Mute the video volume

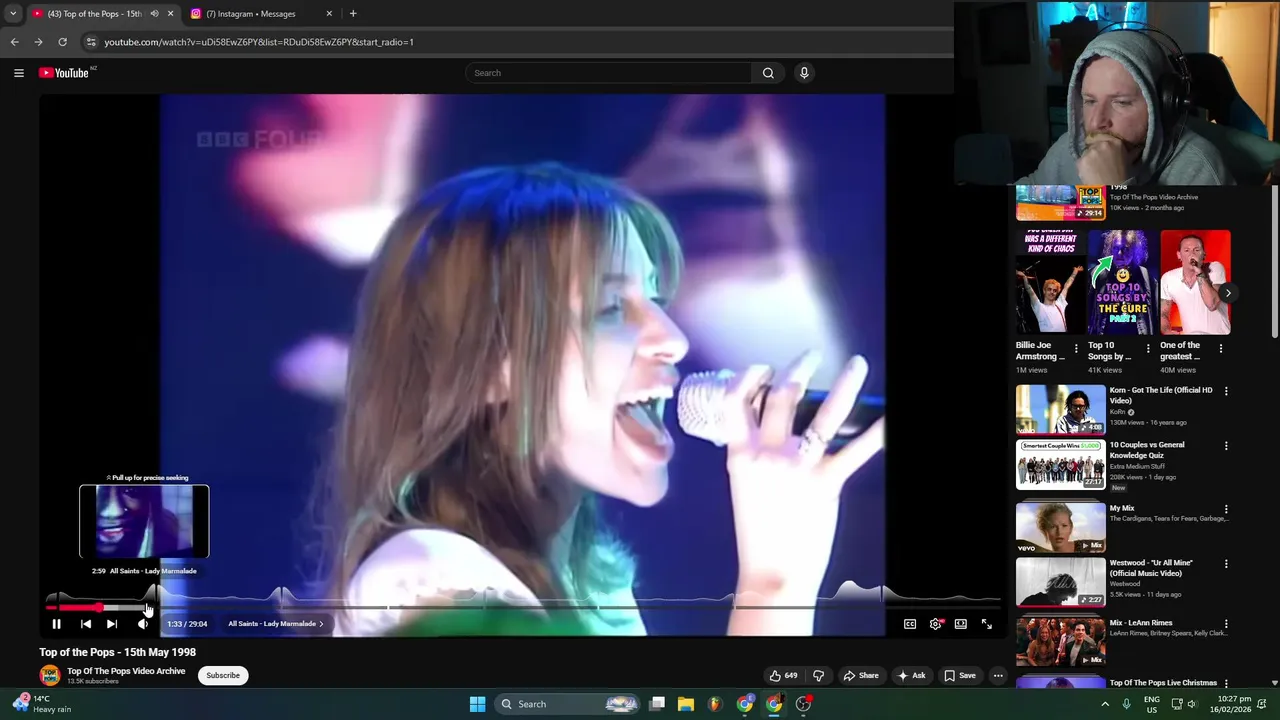(x=143, y=624)
